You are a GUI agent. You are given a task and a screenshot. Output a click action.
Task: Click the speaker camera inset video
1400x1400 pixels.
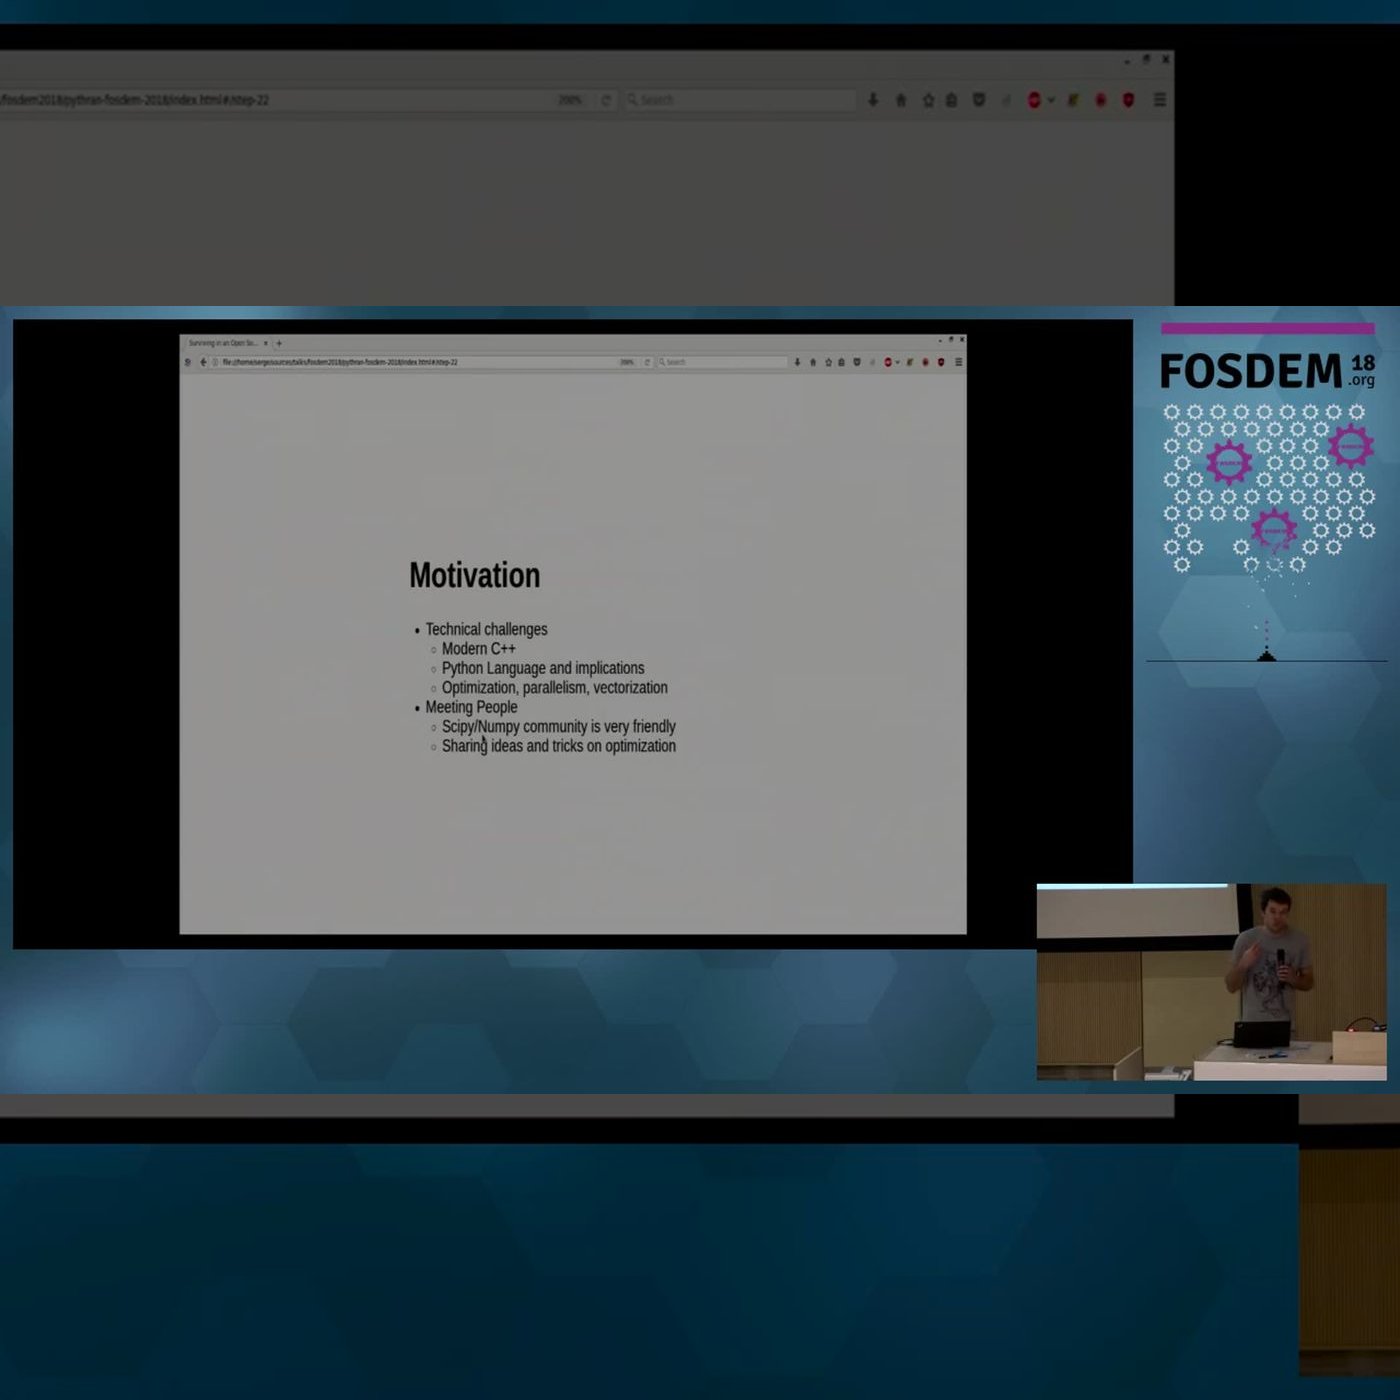point(1212,982)
